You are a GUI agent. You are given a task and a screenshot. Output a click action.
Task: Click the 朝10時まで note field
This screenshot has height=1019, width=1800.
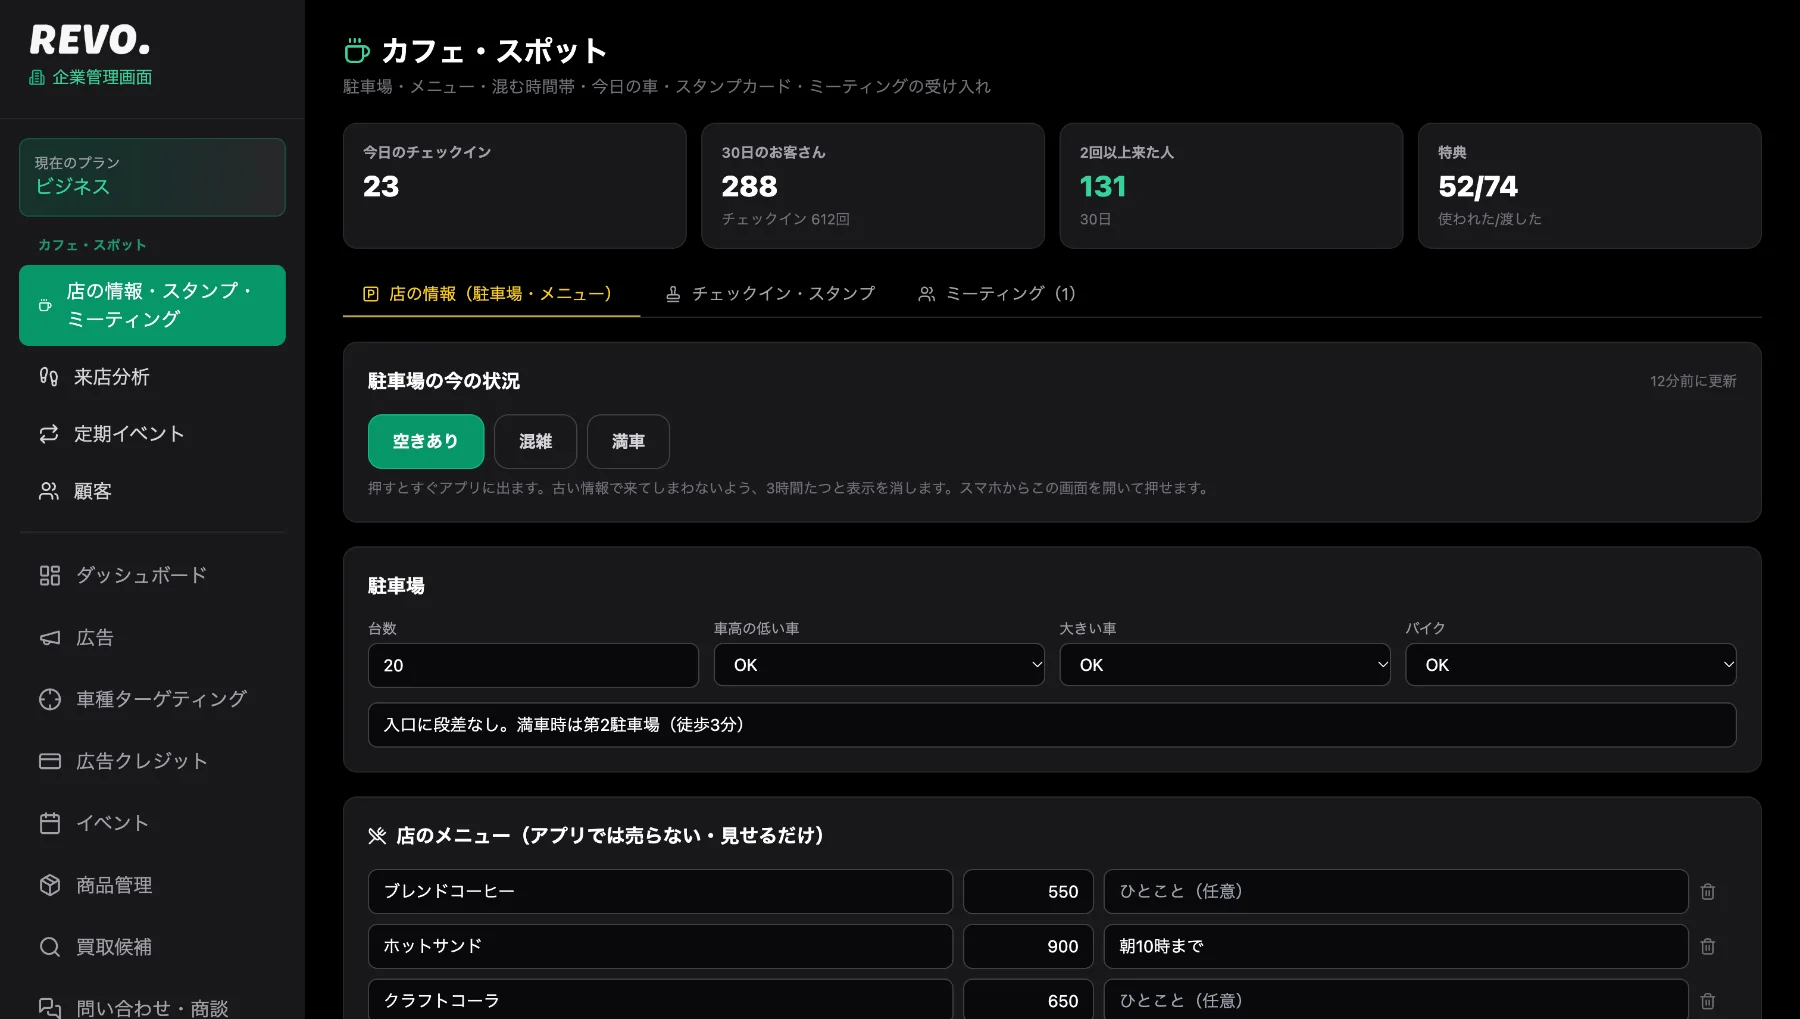[x=1396, y=946]
